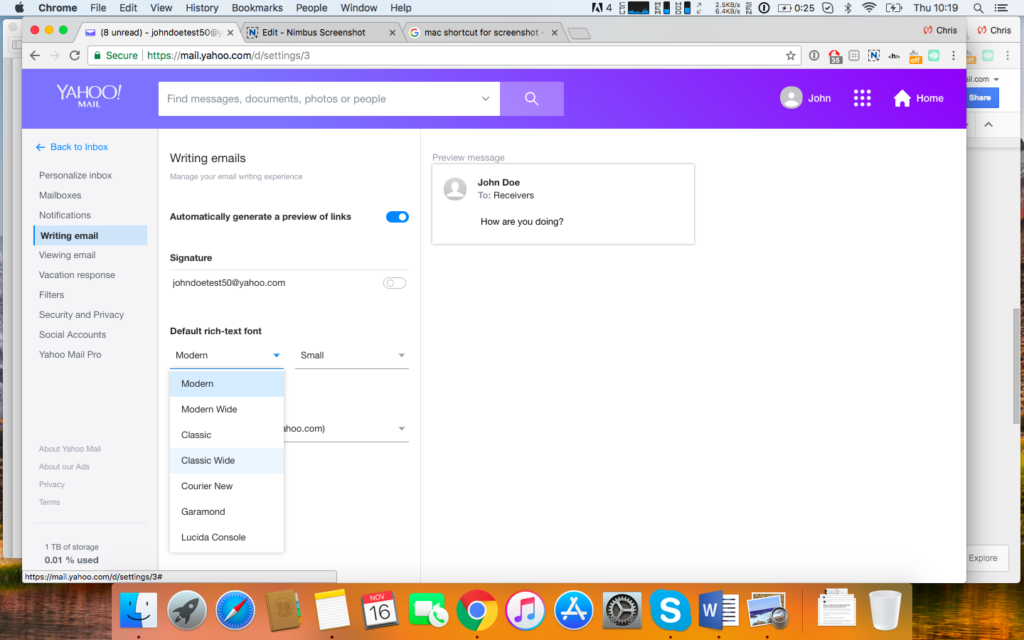Image resolution: width=1024 pixels, height=640 pixels.
Task: Switch to Nimbus Screenshot browser tab
Action: pos(318,32)
